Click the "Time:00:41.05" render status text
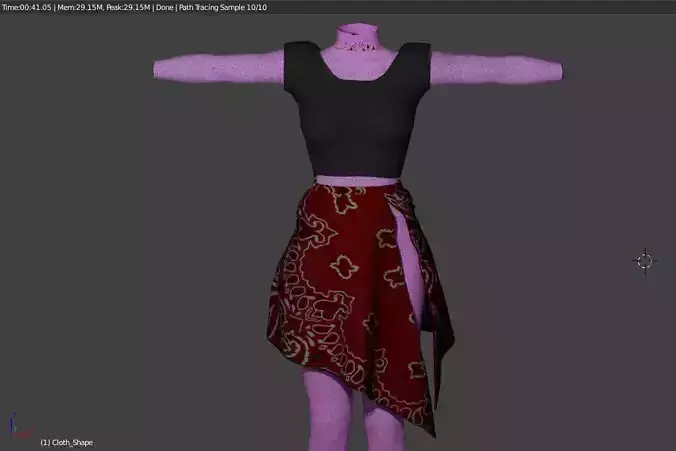The width and height of the screenshot is (676, 451). tap(27, 7)
